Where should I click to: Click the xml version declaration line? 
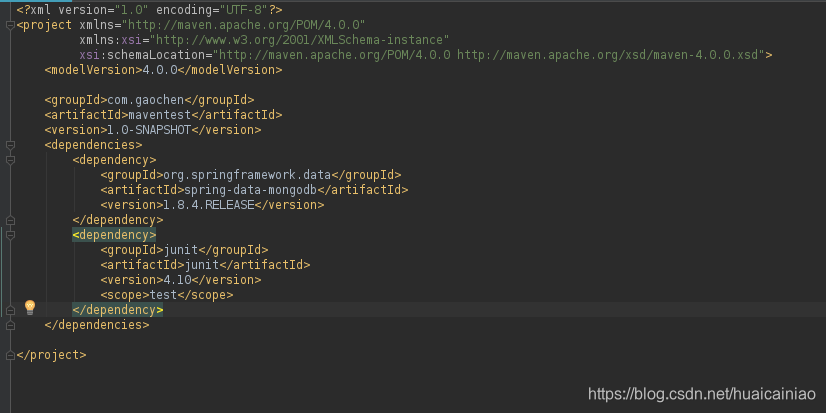150,10
